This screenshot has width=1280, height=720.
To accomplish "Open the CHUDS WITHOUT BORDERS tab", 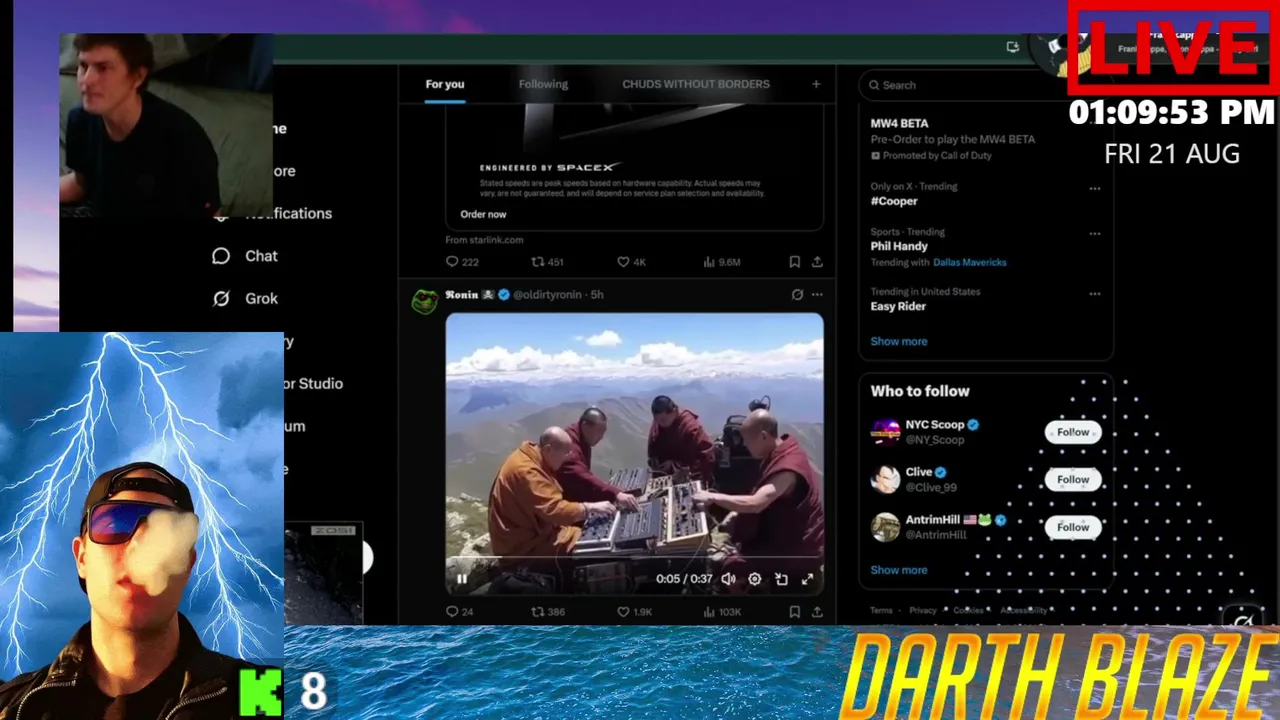I will point(696,84).
